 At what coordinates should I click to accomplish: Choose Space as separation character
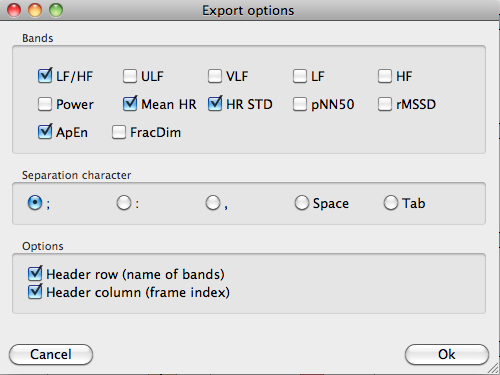pyautogui.click(x=302, y=203)
